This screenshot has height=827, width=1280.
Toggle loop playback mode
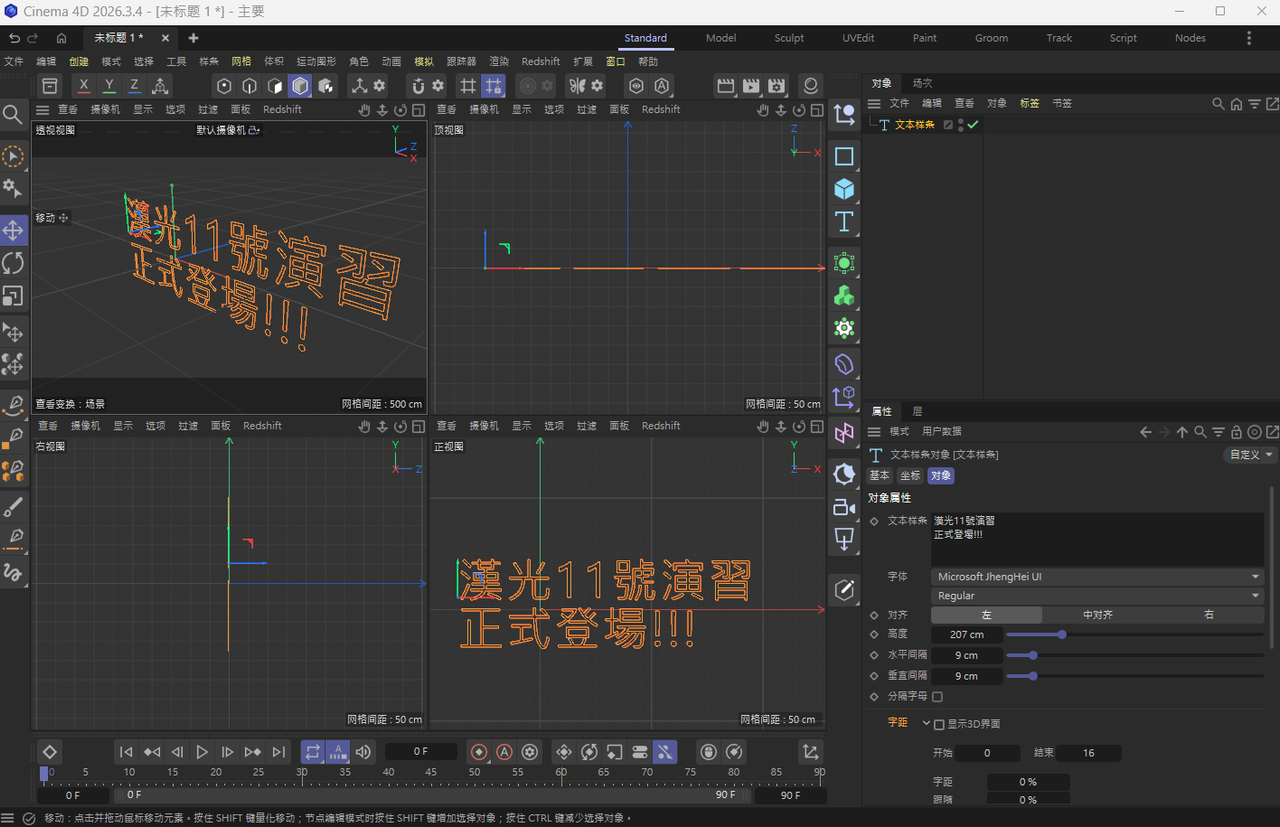(x=313, y=752)
